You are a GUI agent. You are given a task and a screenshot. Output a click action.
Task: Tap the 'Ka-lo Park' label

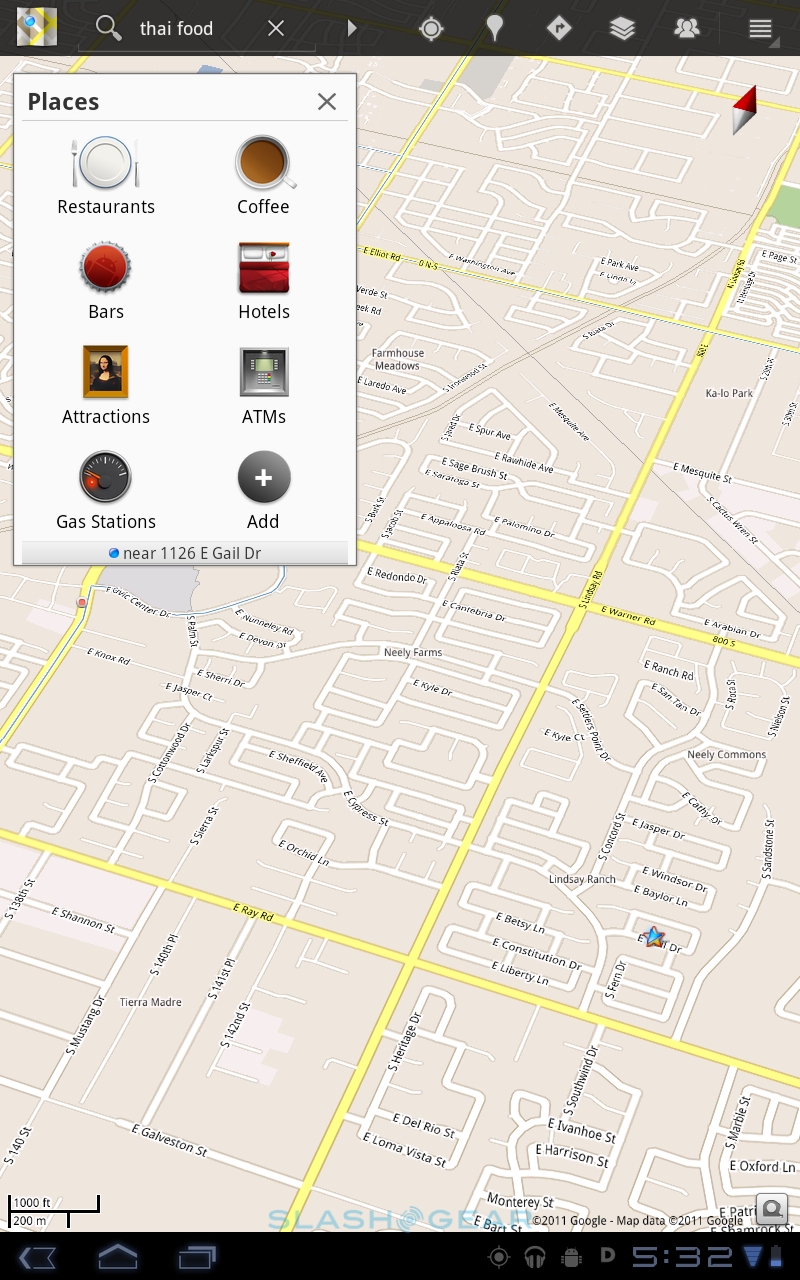coord(729,394)
